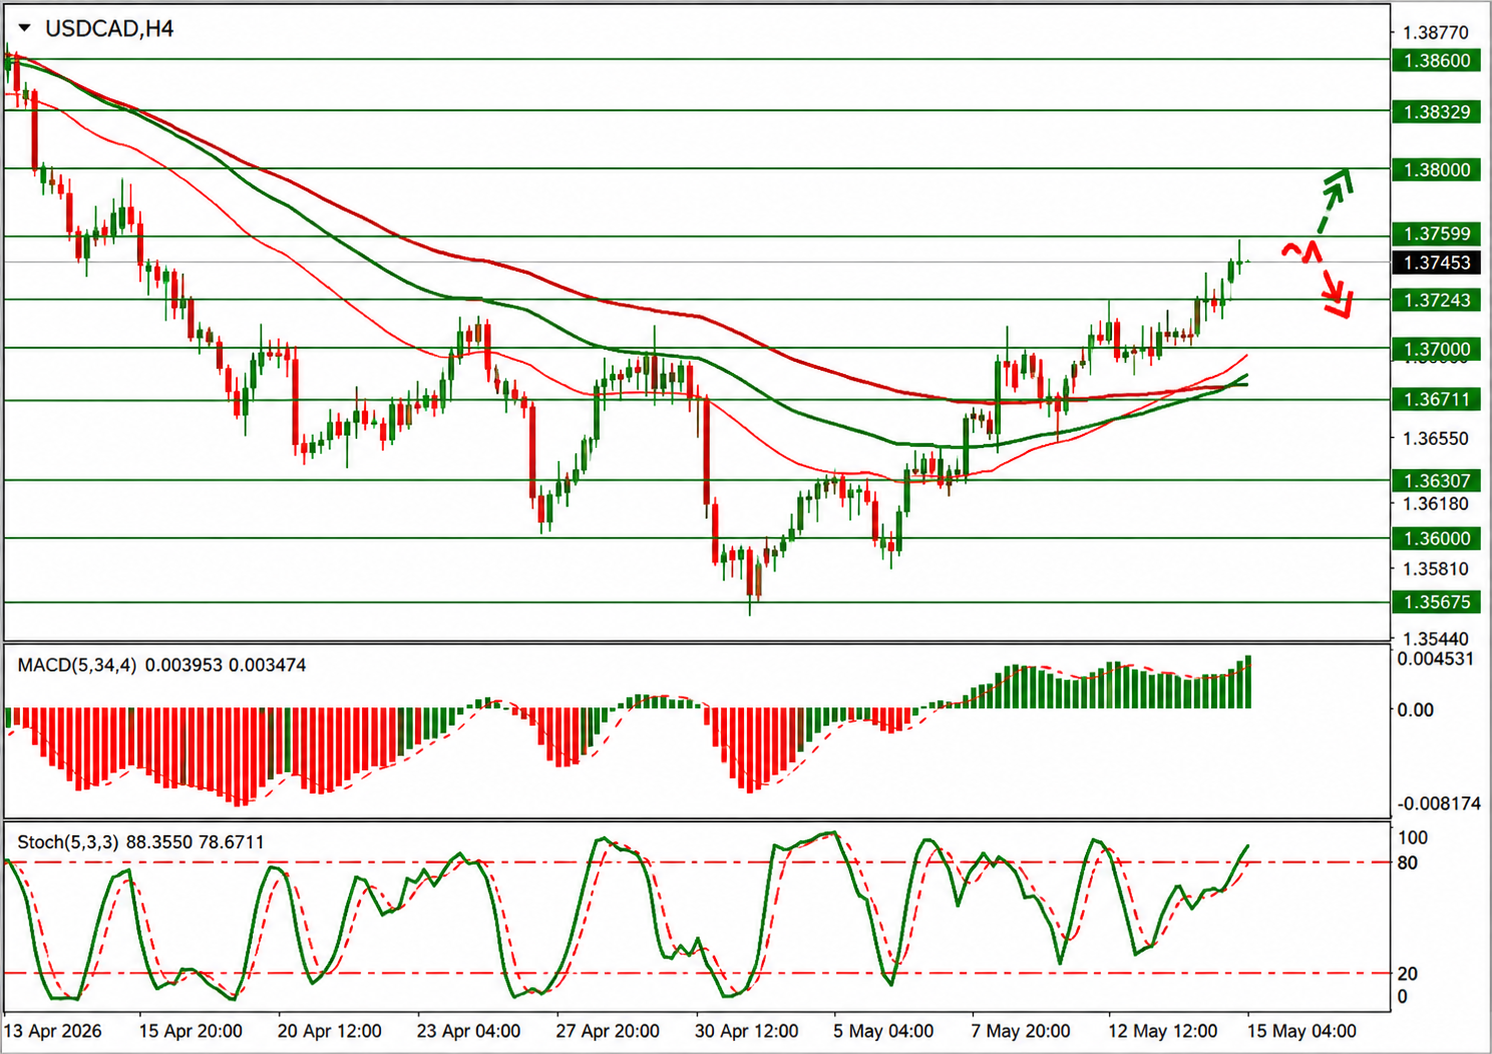Click the MACD scale value 0.004531
Image resolution: width=1492 pixels, height=1054 pixels.
coord(1435,659)
